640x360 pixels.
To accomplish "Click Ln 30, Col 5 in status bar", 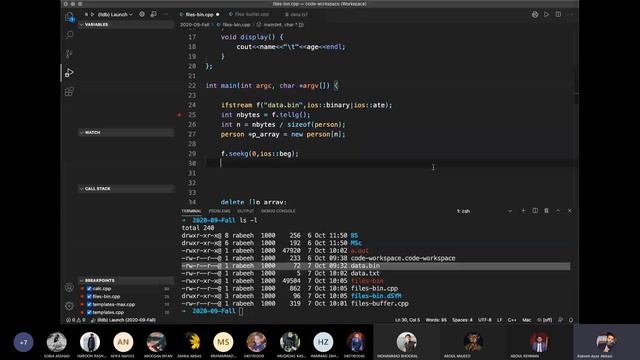I will [x=407, y=320].
